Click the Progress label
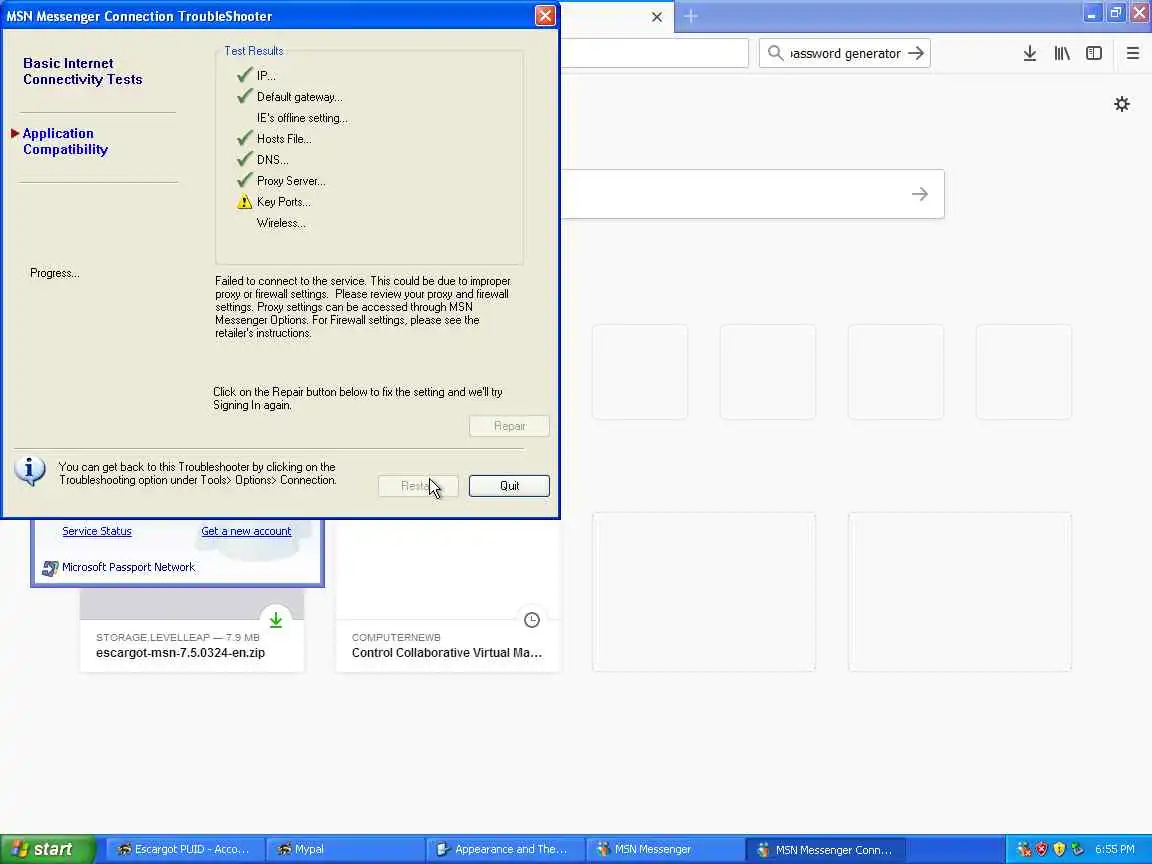 (54, 273)
